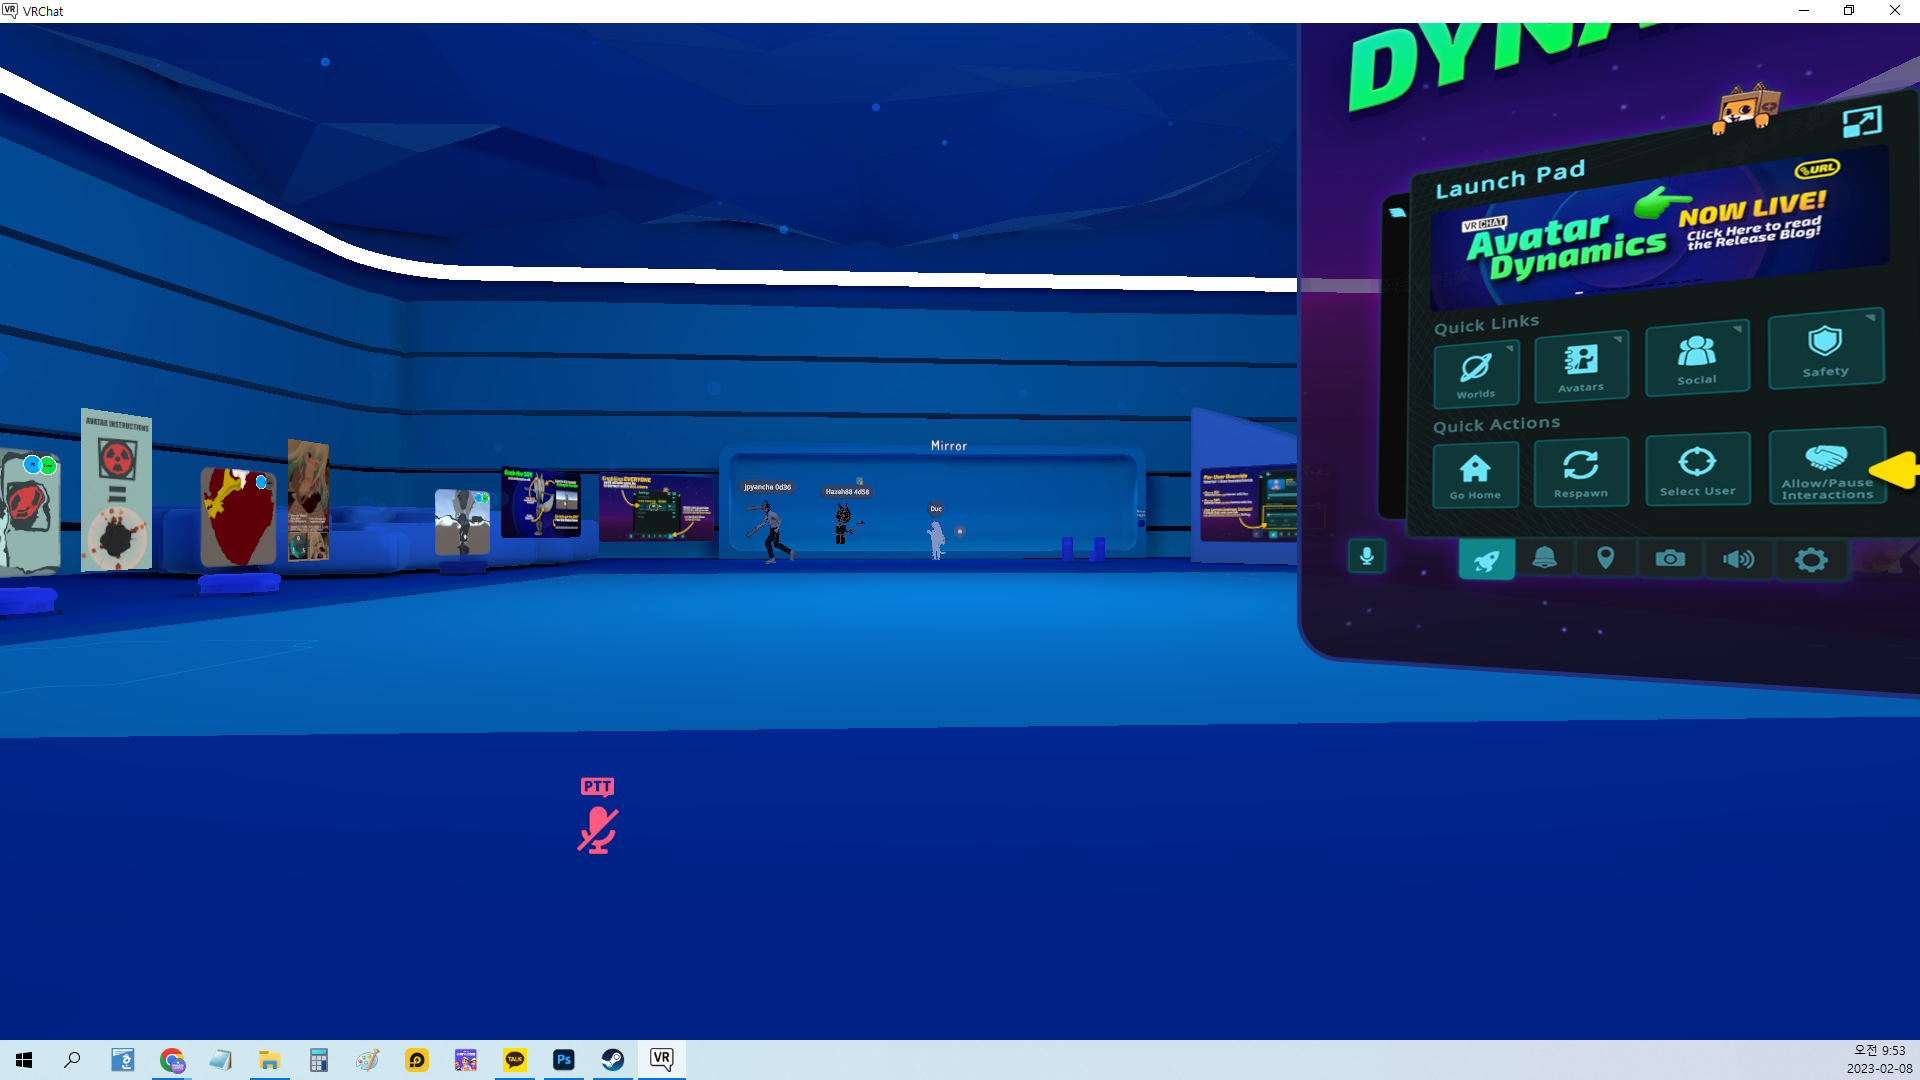Open Google Chrome from the taskbar

tap(172, 1060)
